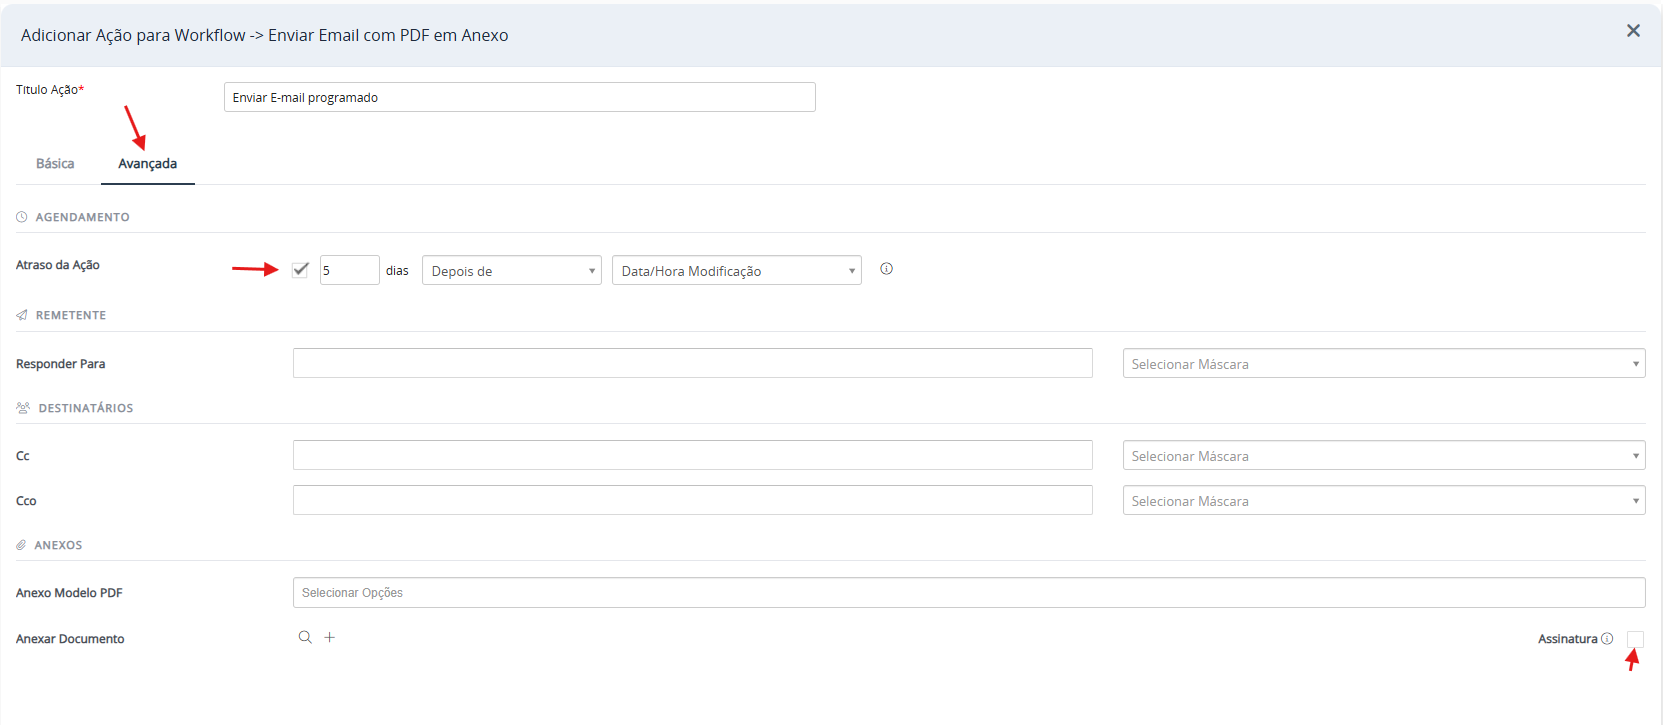The height and width of the screenshot is (725, 1663).
Task: Click the DESTINATÁRIOS section heading
Action: click(86, 408)
